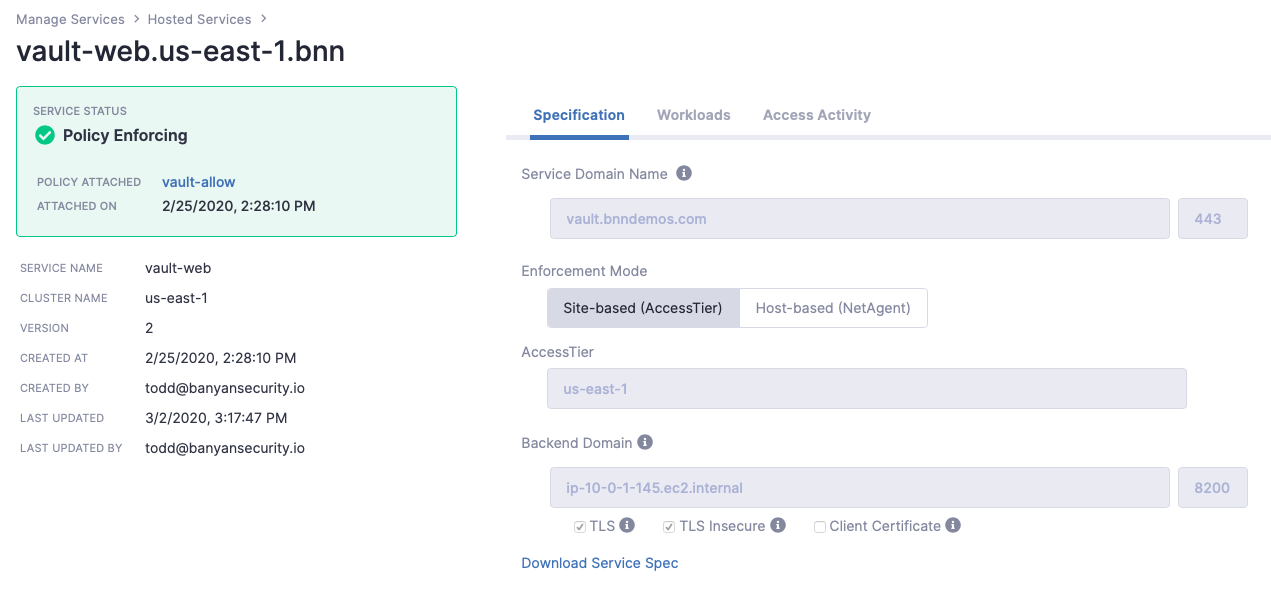1271x594 pixels.
Task: Switch to the Access Activity tab
Action: click(x=817, y=115)
